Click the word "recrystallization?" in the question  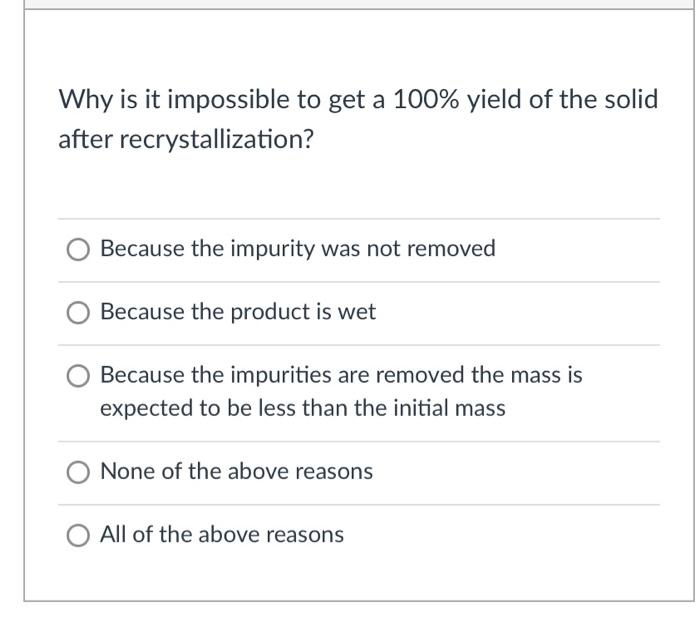[x=217, y=140]
